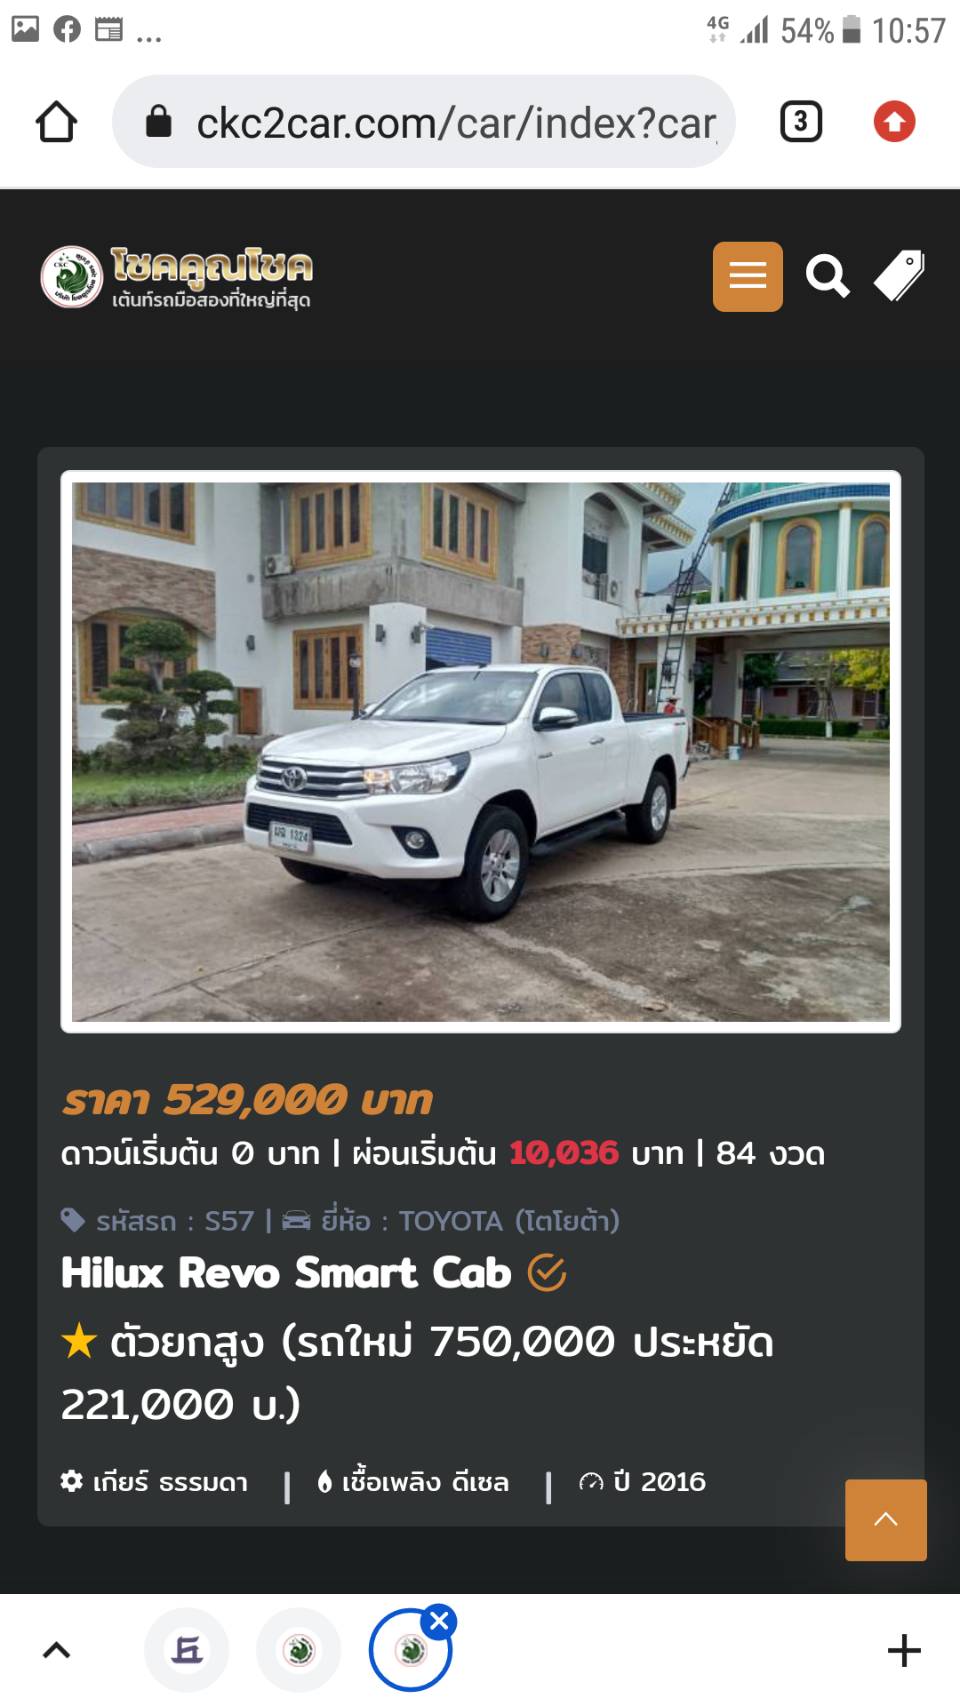Switch to first tab in strip
This screenshot has height=1706, width=960.
click(x=187, y=1650)
